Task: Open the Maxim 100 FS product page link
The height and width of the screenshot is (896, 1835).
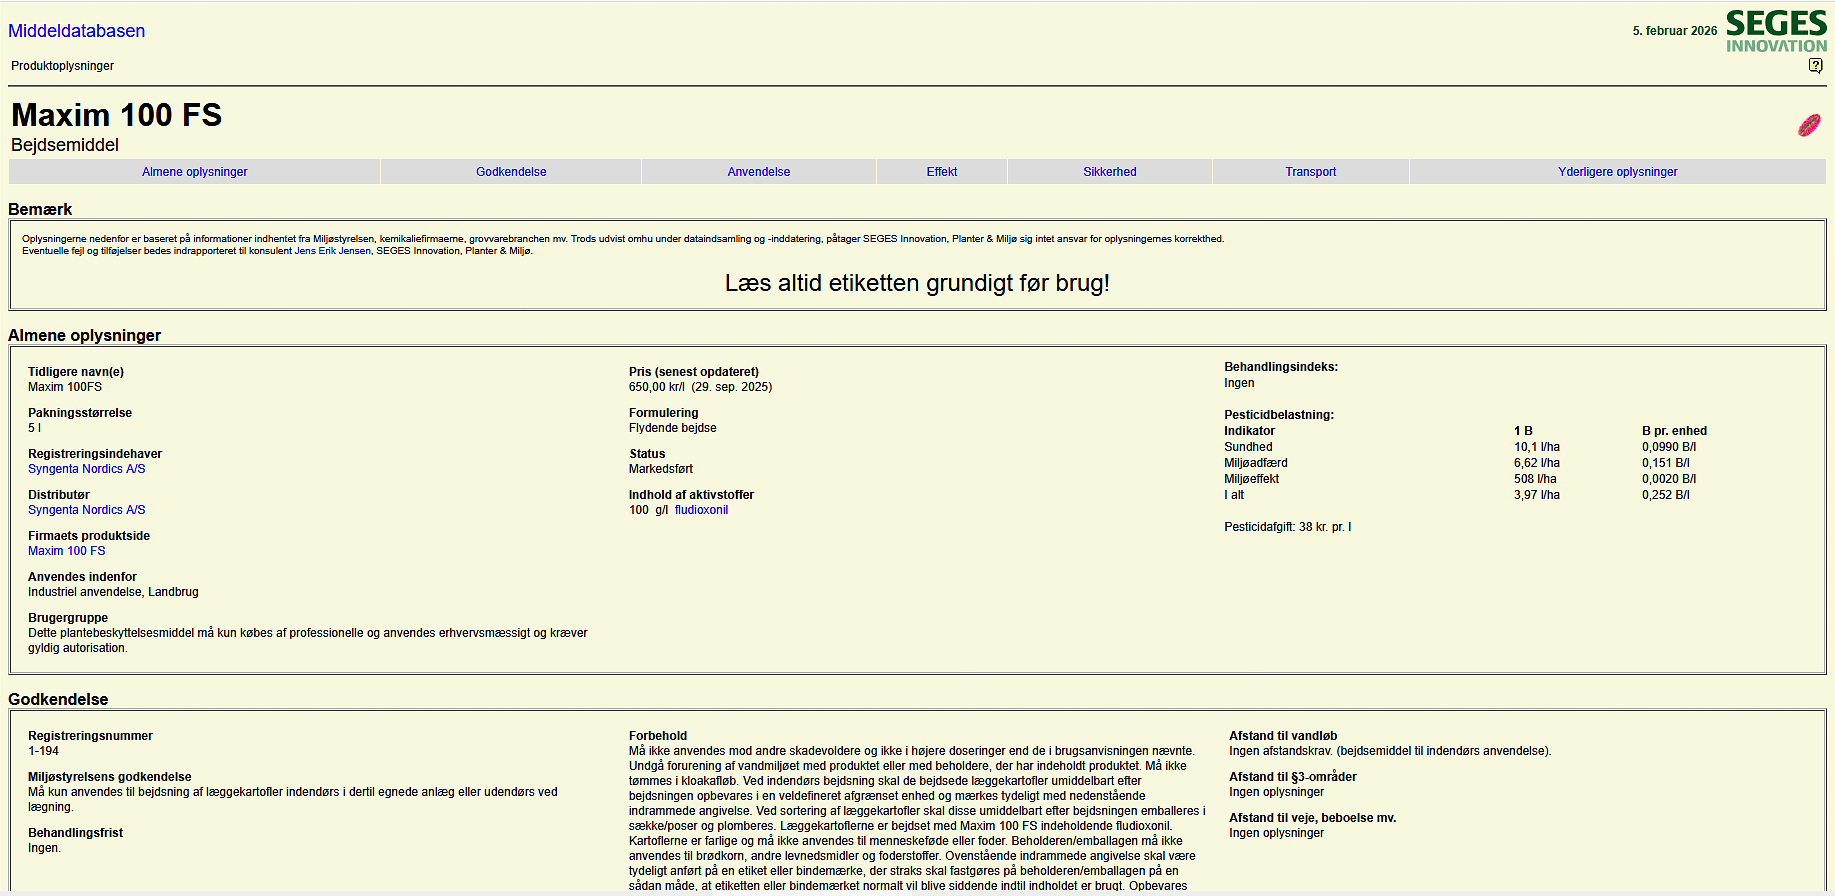Action: coord(67,551)
